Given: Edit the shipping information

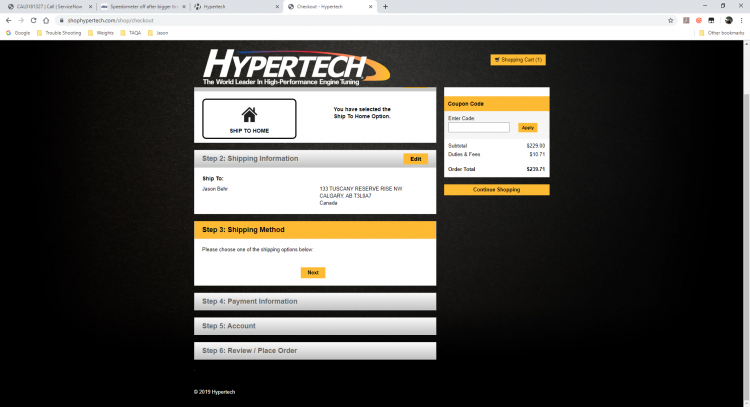Looking at the screenshot, I should click(x=416, y=159).
